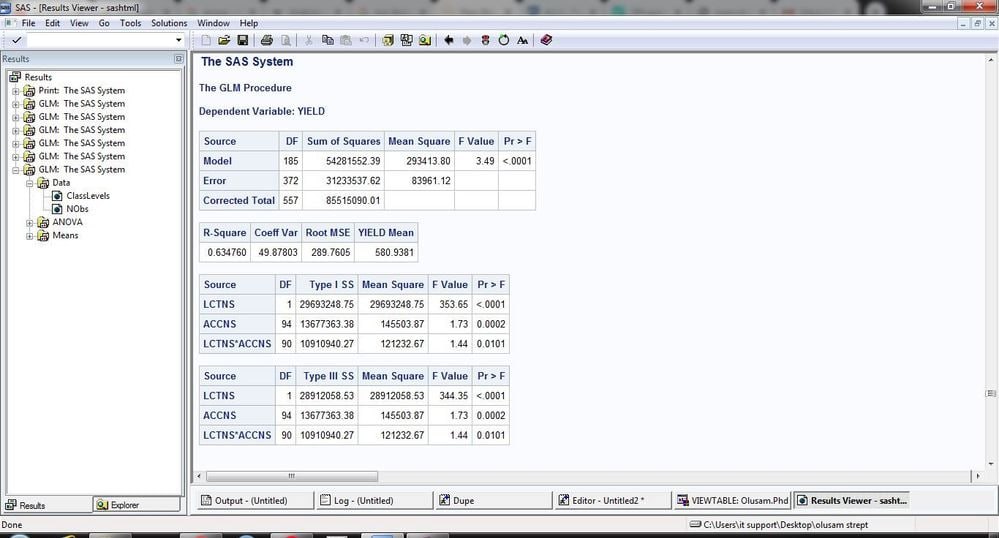The height and width of the screenshot is (538, 999).
Task: Expand the ANOVA tree folder
Action: [29, 222]
